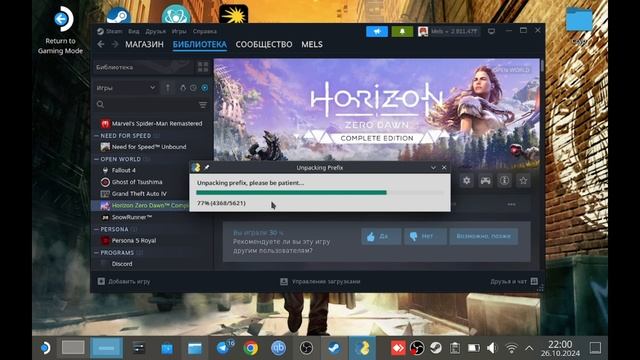Pin the Unpacking Prefix dialog window
The height and width of the screenshot is (360, 640).
pos(207,167)
